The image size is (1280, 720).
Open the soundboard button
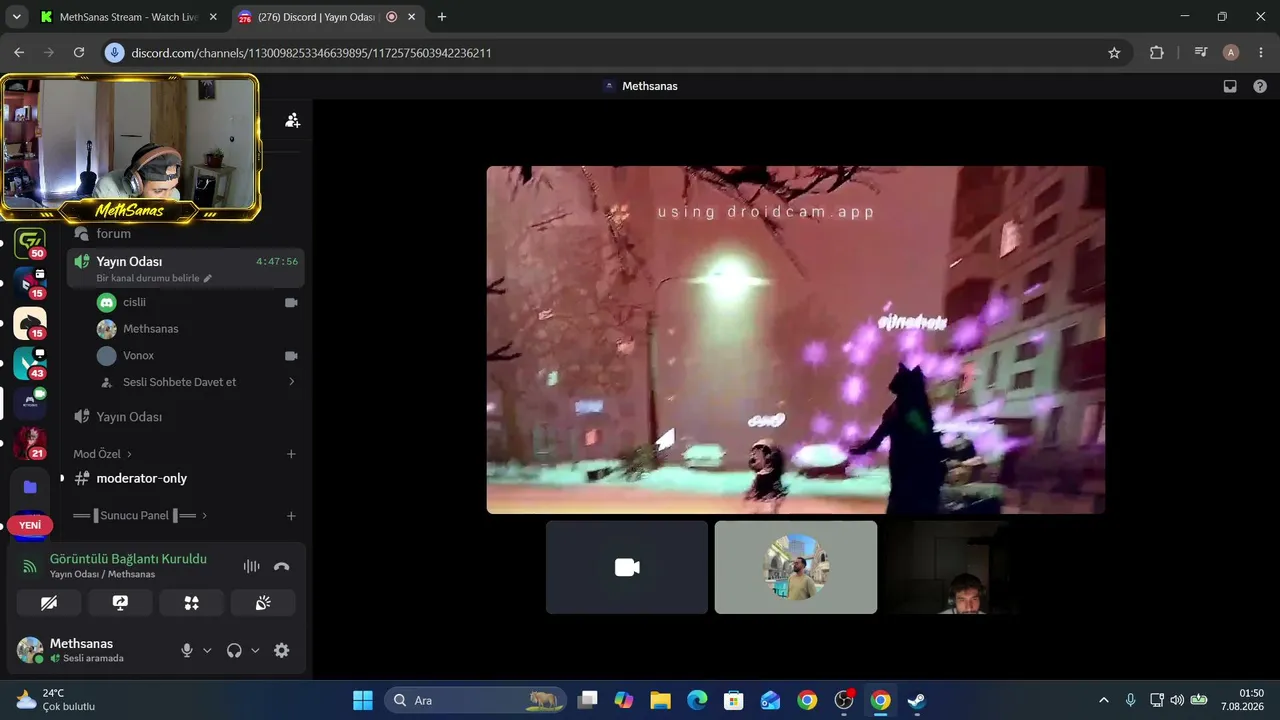tap(263, 602)
